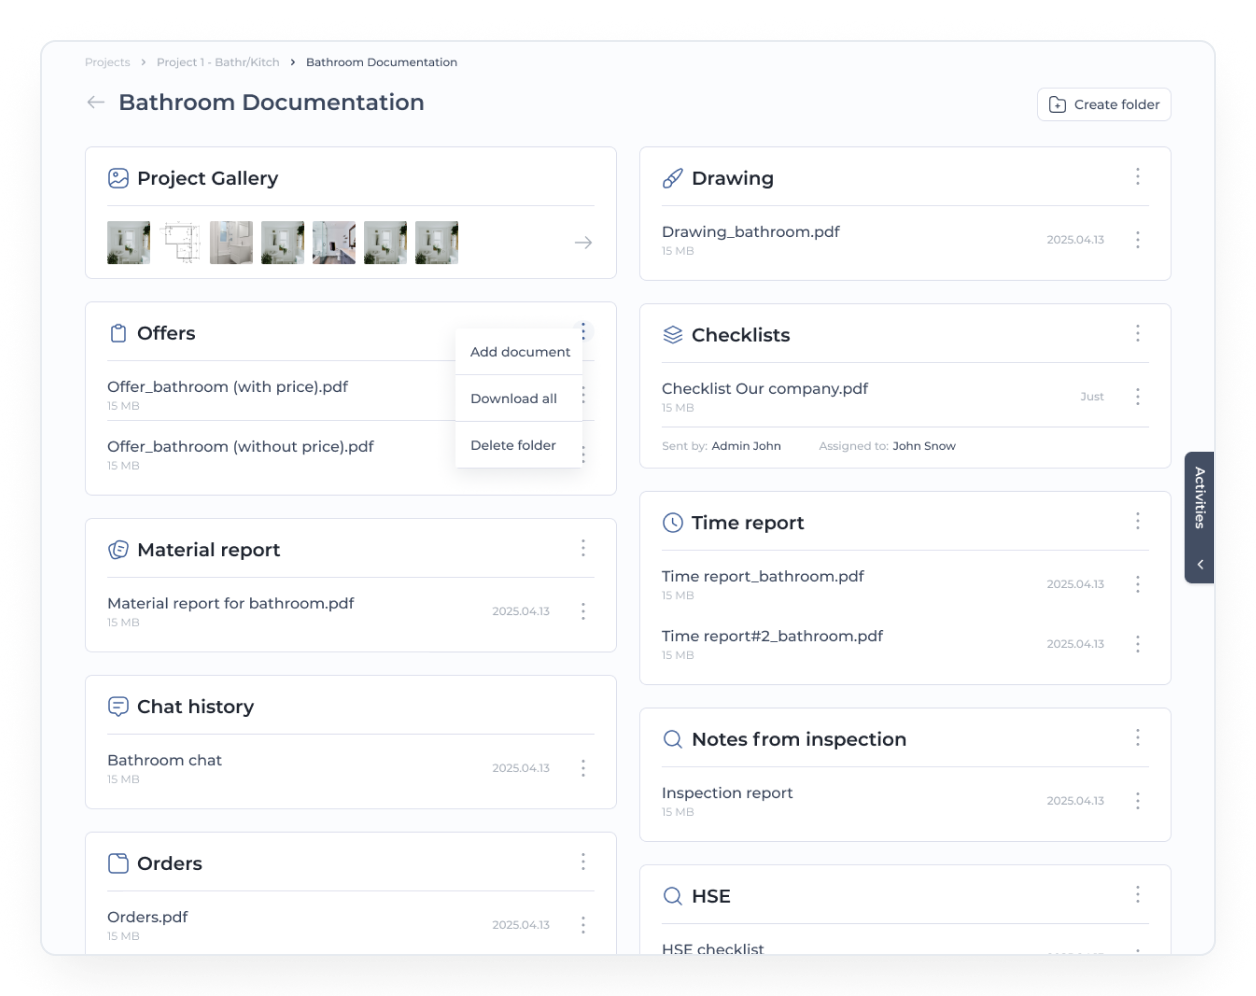Open the Project Gallery with the right arrow
Image resolution: width=1256 pixels, height=996 pixels.
[583, 243]
